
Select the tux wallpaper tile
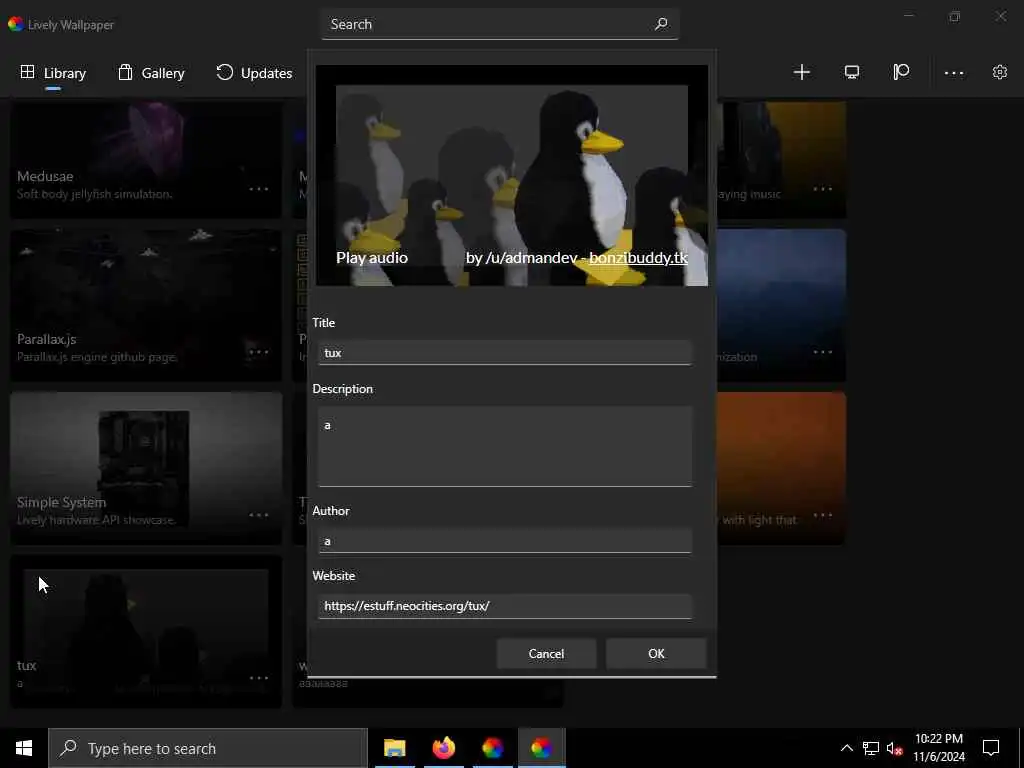tap(146, 632)
